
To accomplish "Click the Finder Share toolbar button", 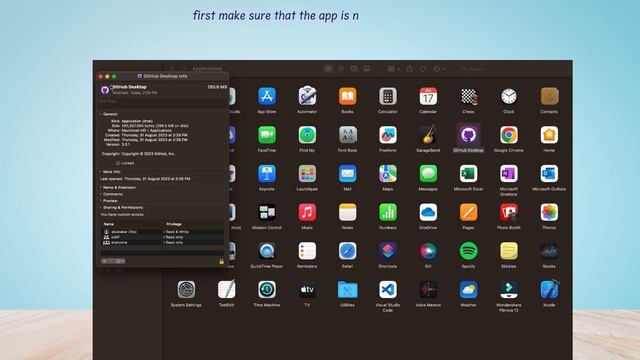I will pyautogui.click(x=410, y=69).
